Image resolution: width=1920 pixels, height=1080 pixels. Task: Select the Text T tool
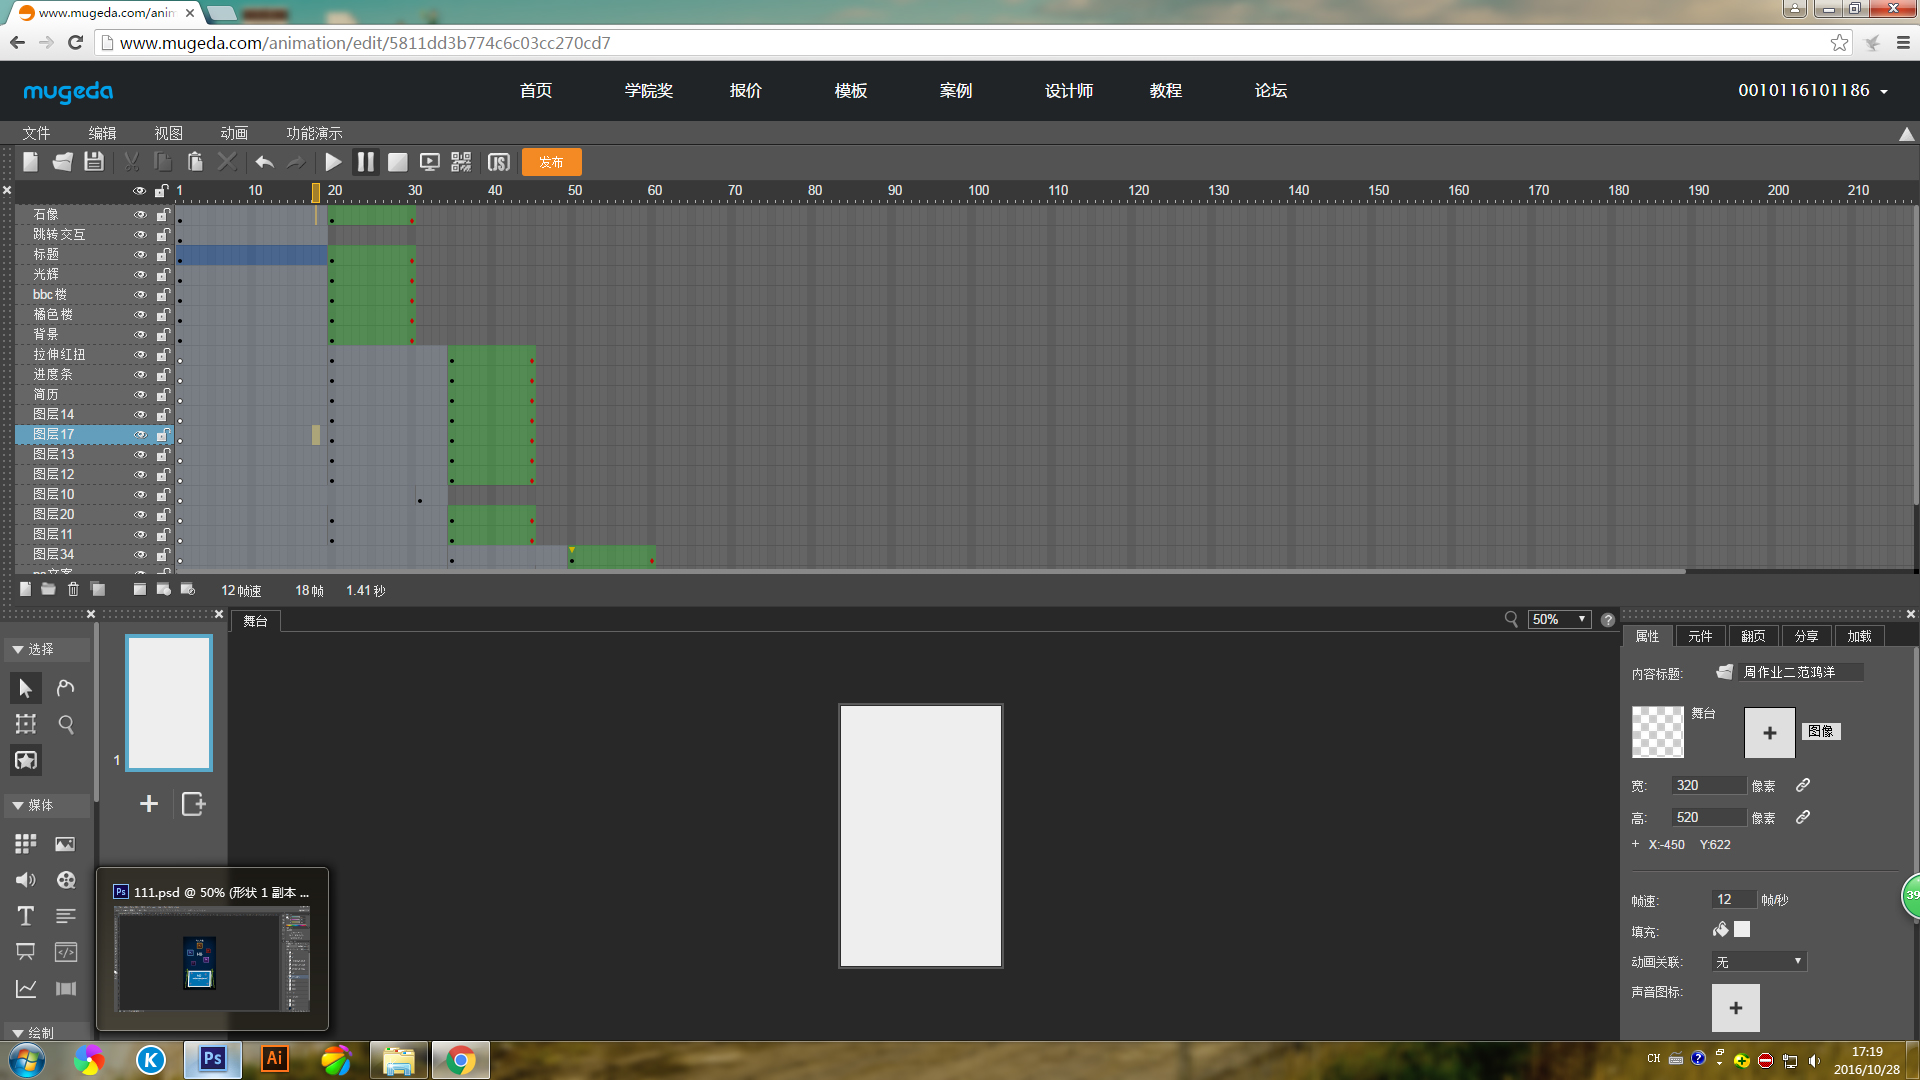26,916
